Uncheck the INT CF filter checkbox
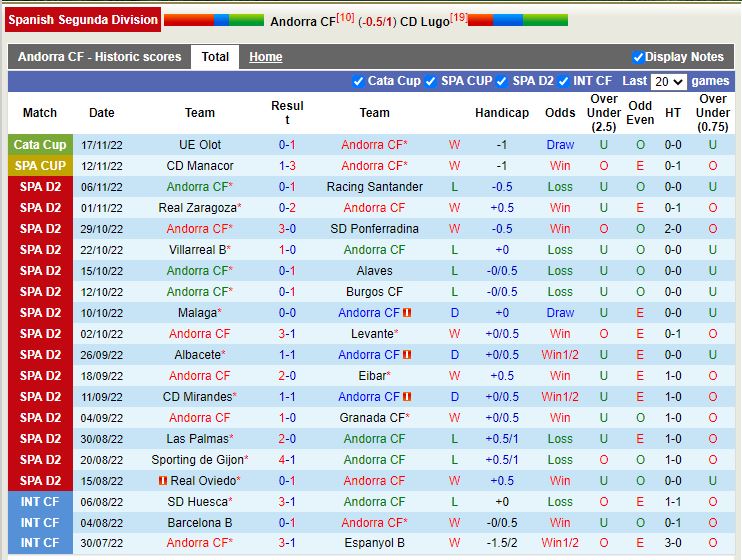This screenshot has height=560, width=742. 563,81
